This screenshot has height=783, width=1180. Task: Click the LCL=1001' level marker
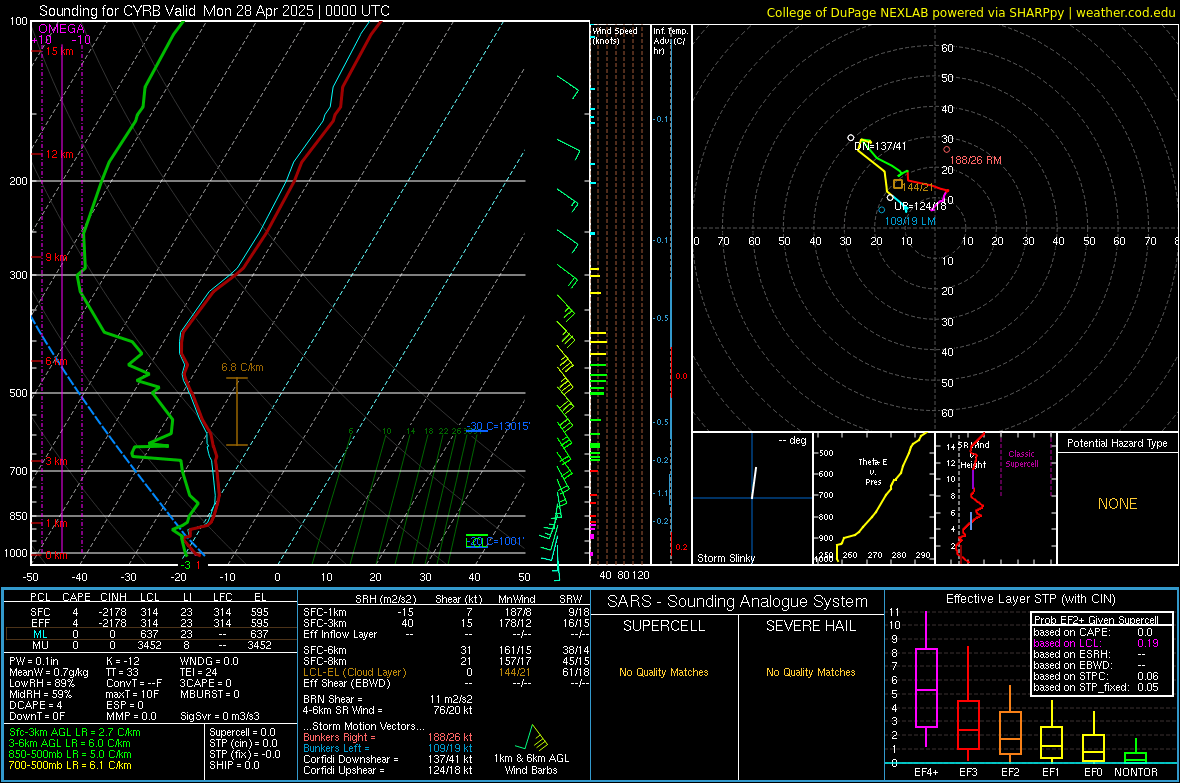tap(494, 541)
